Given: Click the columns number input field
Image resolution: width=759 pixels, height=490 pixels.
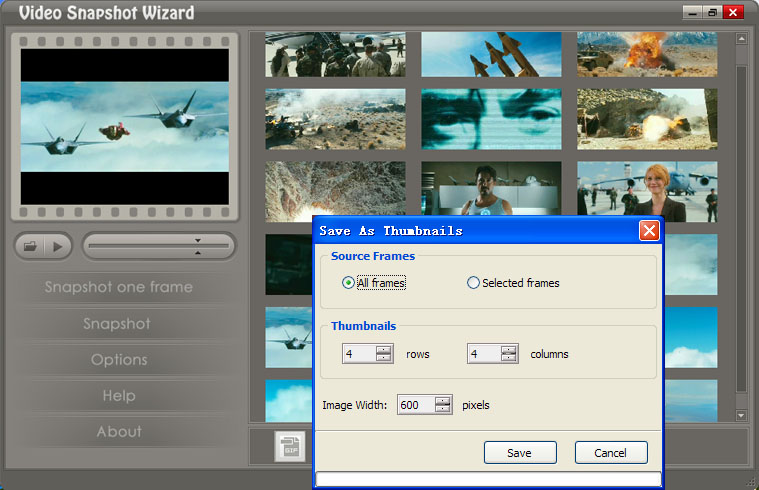Looking at the screenshot, I should [x=484, y=353].
